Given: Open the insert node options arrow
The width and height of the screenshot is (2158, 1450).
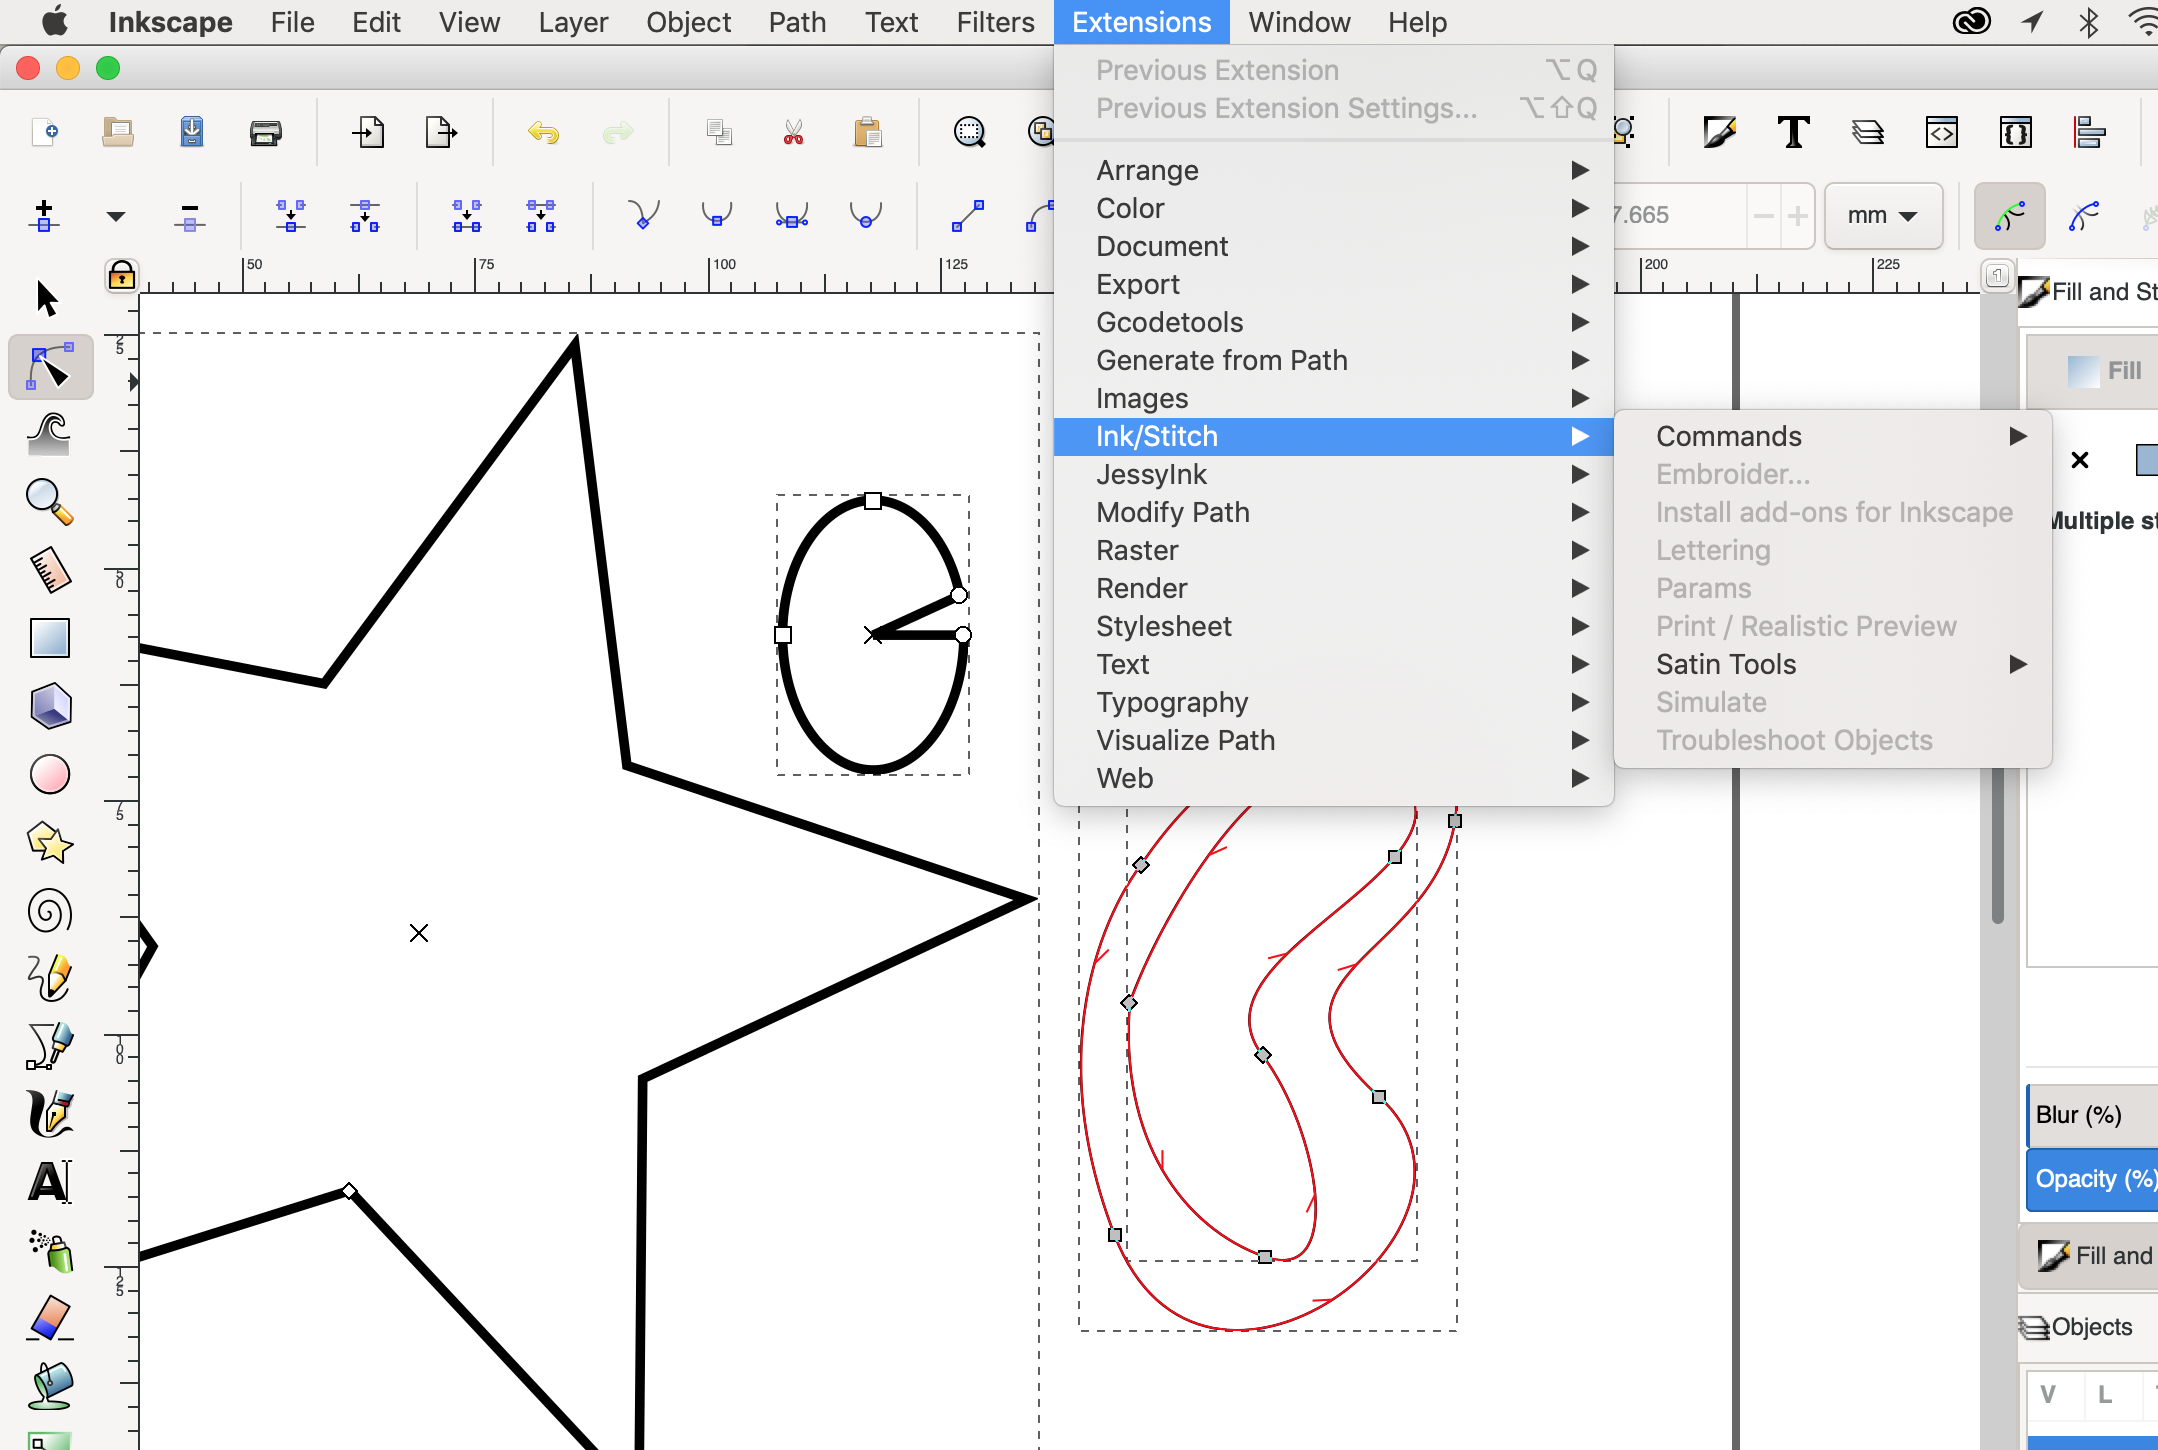Looking at the screenshot, I should [116, 215].
